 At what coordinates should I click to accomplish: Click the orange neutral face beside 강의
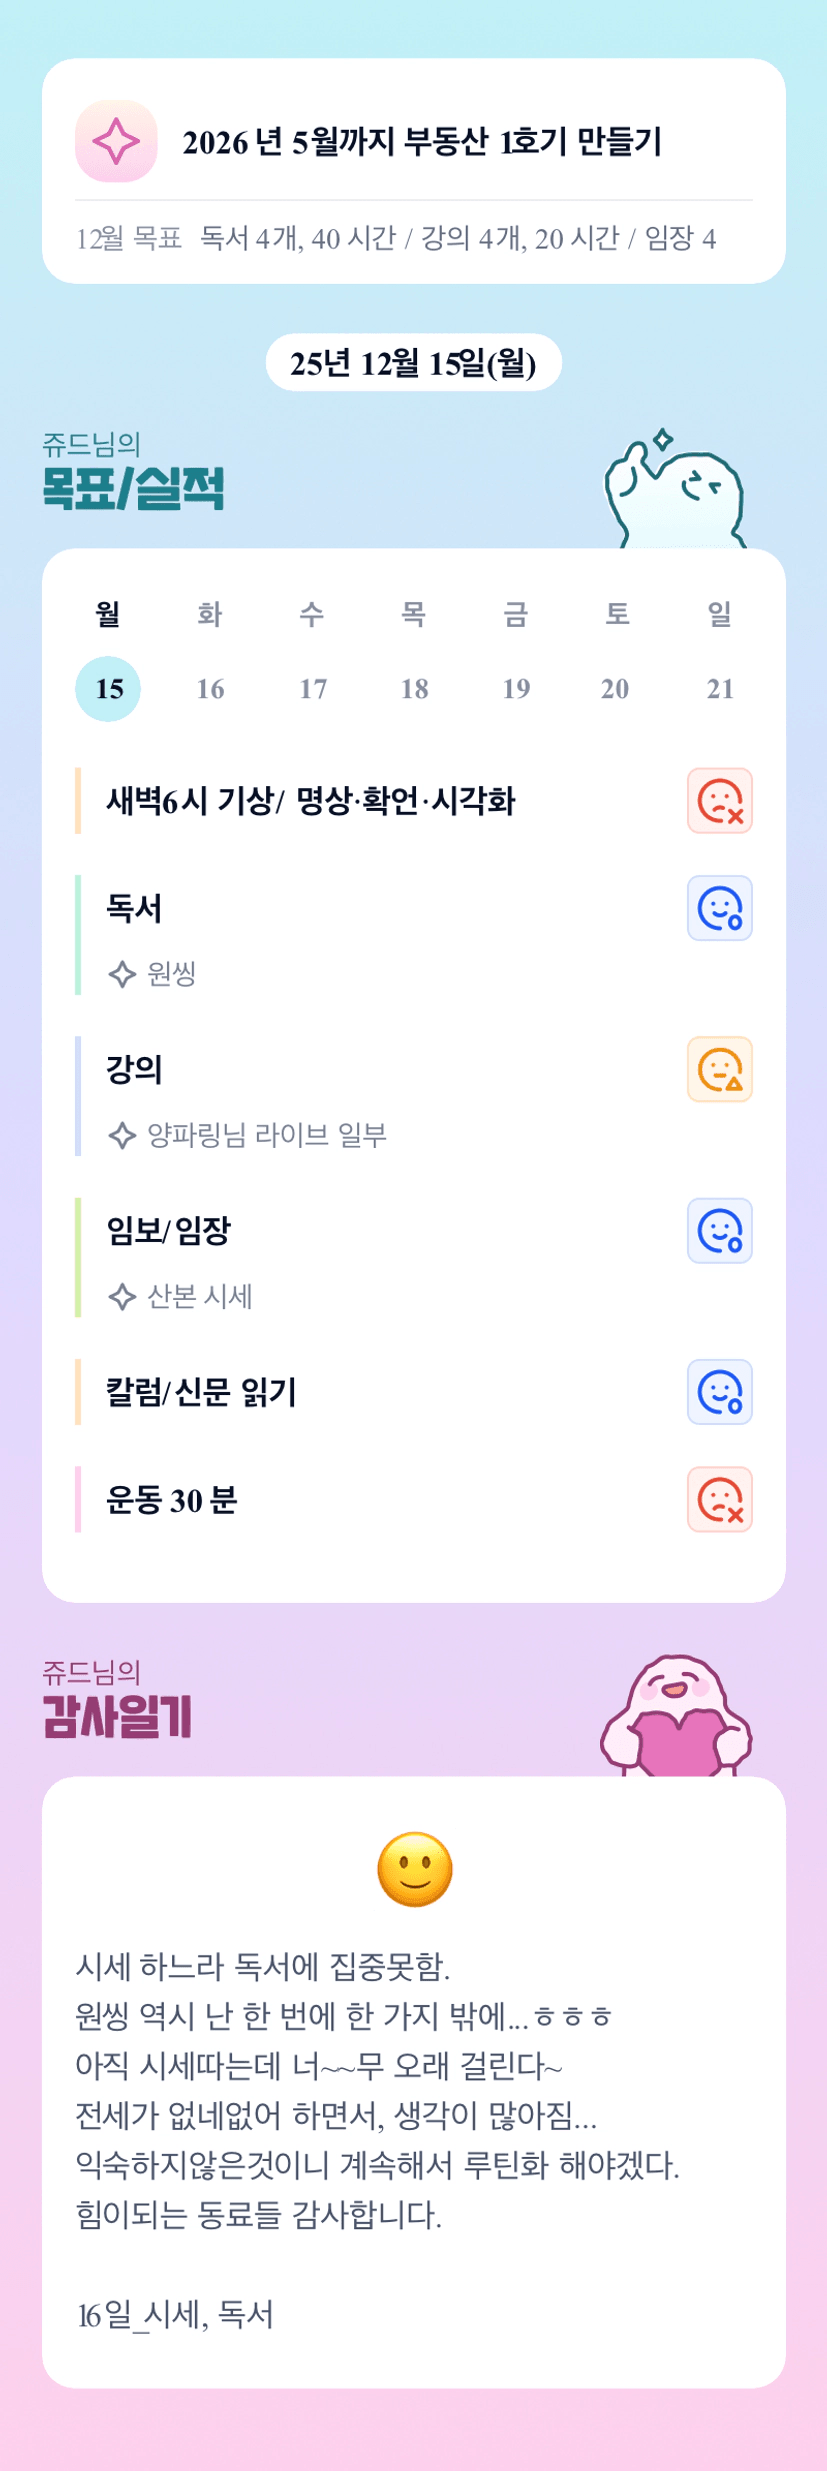tap(719, 1070)
